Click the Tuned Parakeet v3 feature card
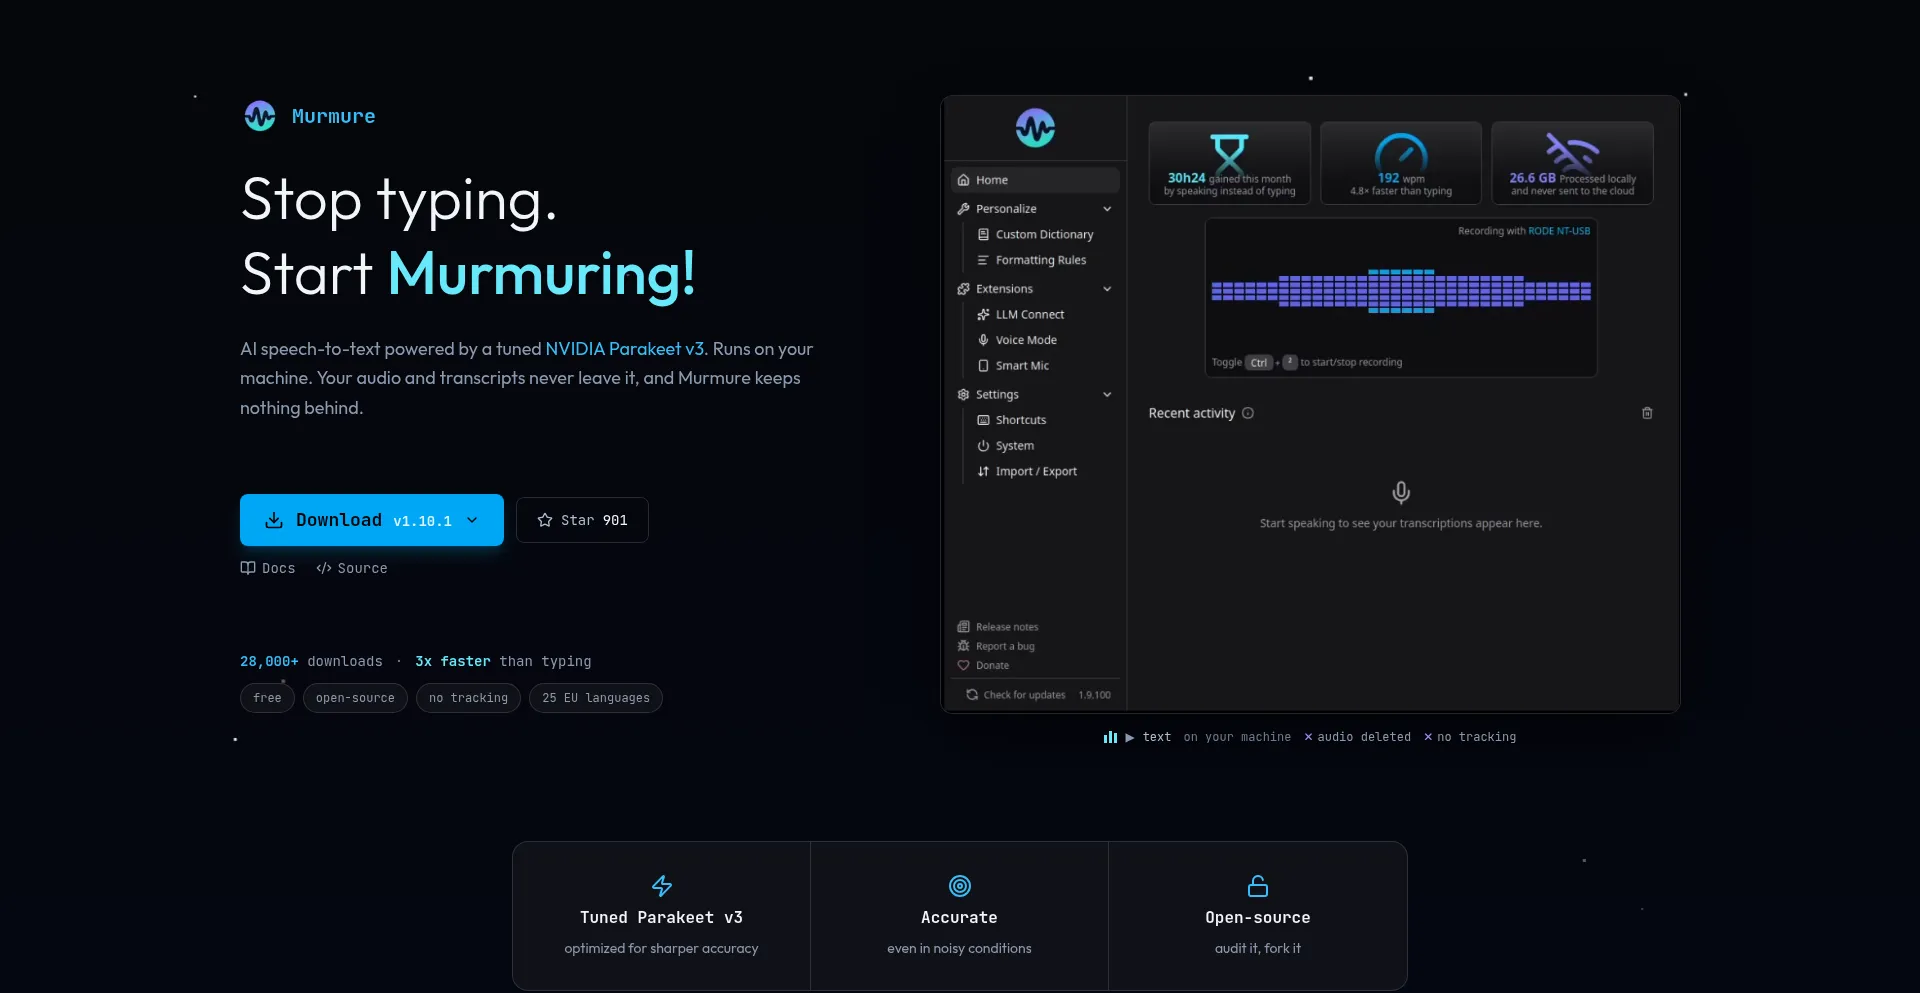 click(x=661, y=916)
